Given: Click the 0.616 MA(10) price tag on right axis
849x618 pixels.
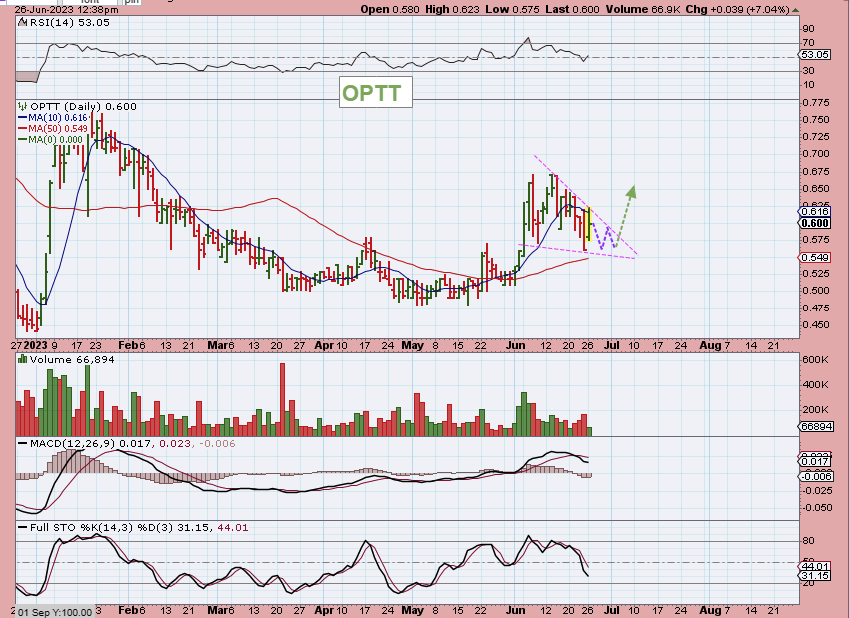Looking at the screenshot, I should click(x=815, y=212).
